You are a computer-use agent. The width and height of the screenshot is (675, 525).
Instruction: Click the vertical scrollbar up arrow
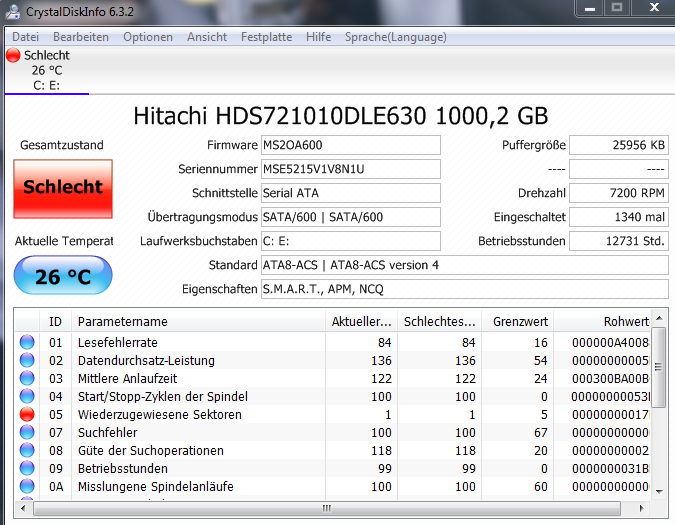tap(659, 318)
